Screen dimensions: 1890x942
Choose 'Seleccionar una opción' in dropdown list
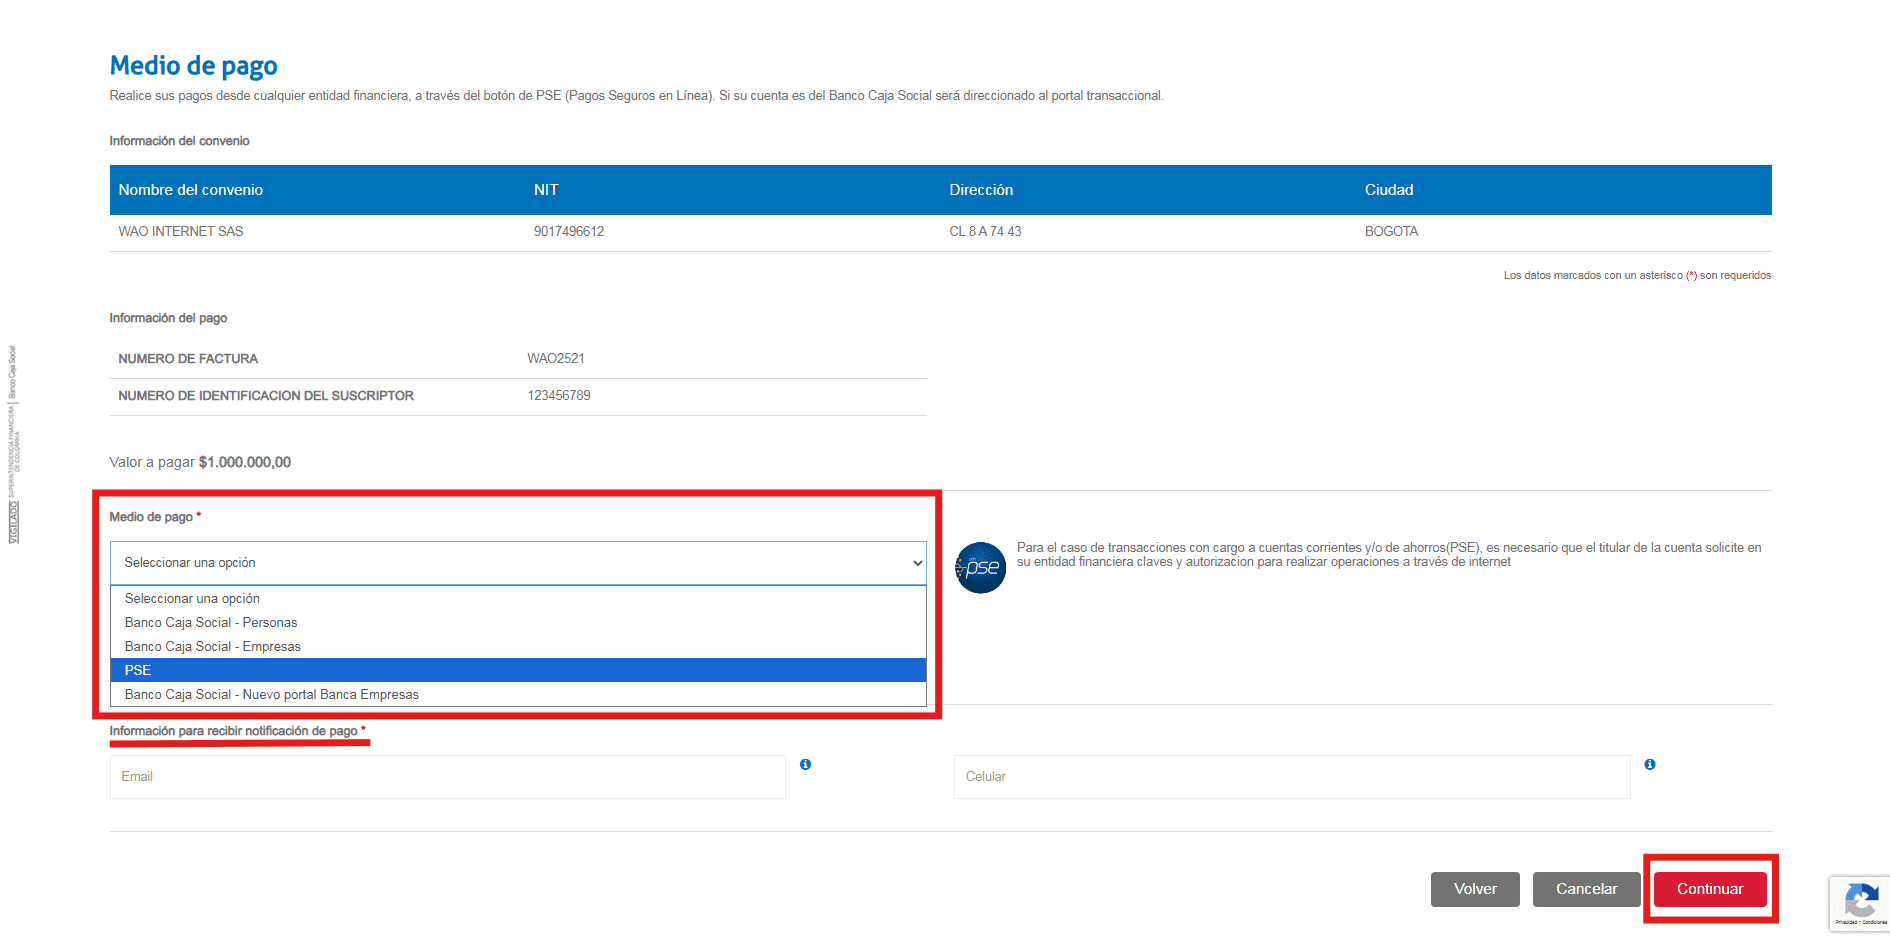tap(518, 598)
